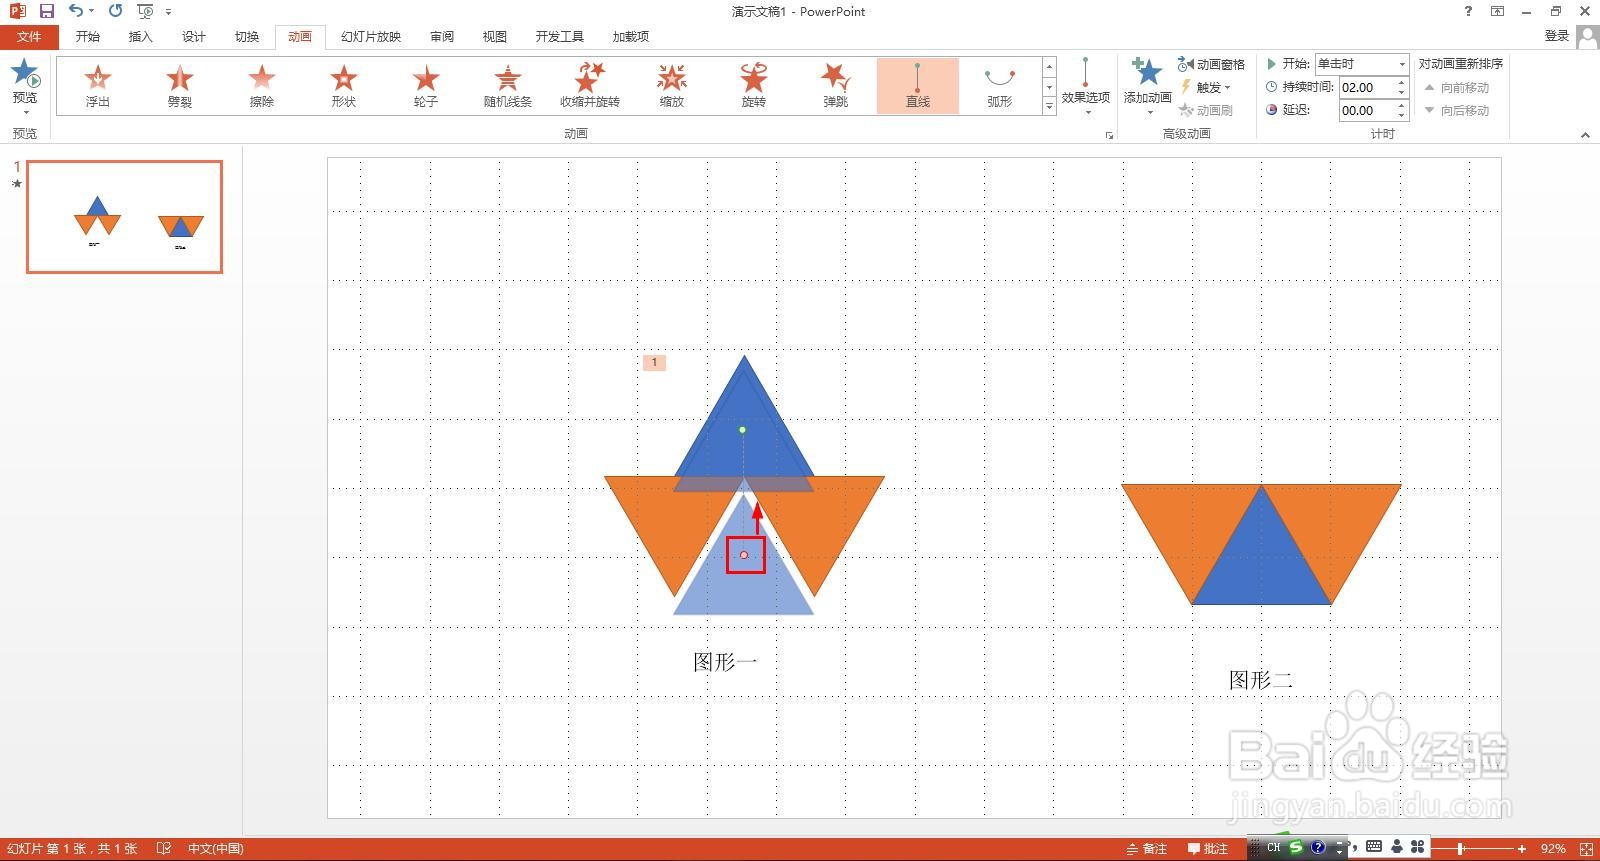Viewport: 1600px width, 861px height.
Task: Collapse the ribbon
Action: tap(1585, 135)
